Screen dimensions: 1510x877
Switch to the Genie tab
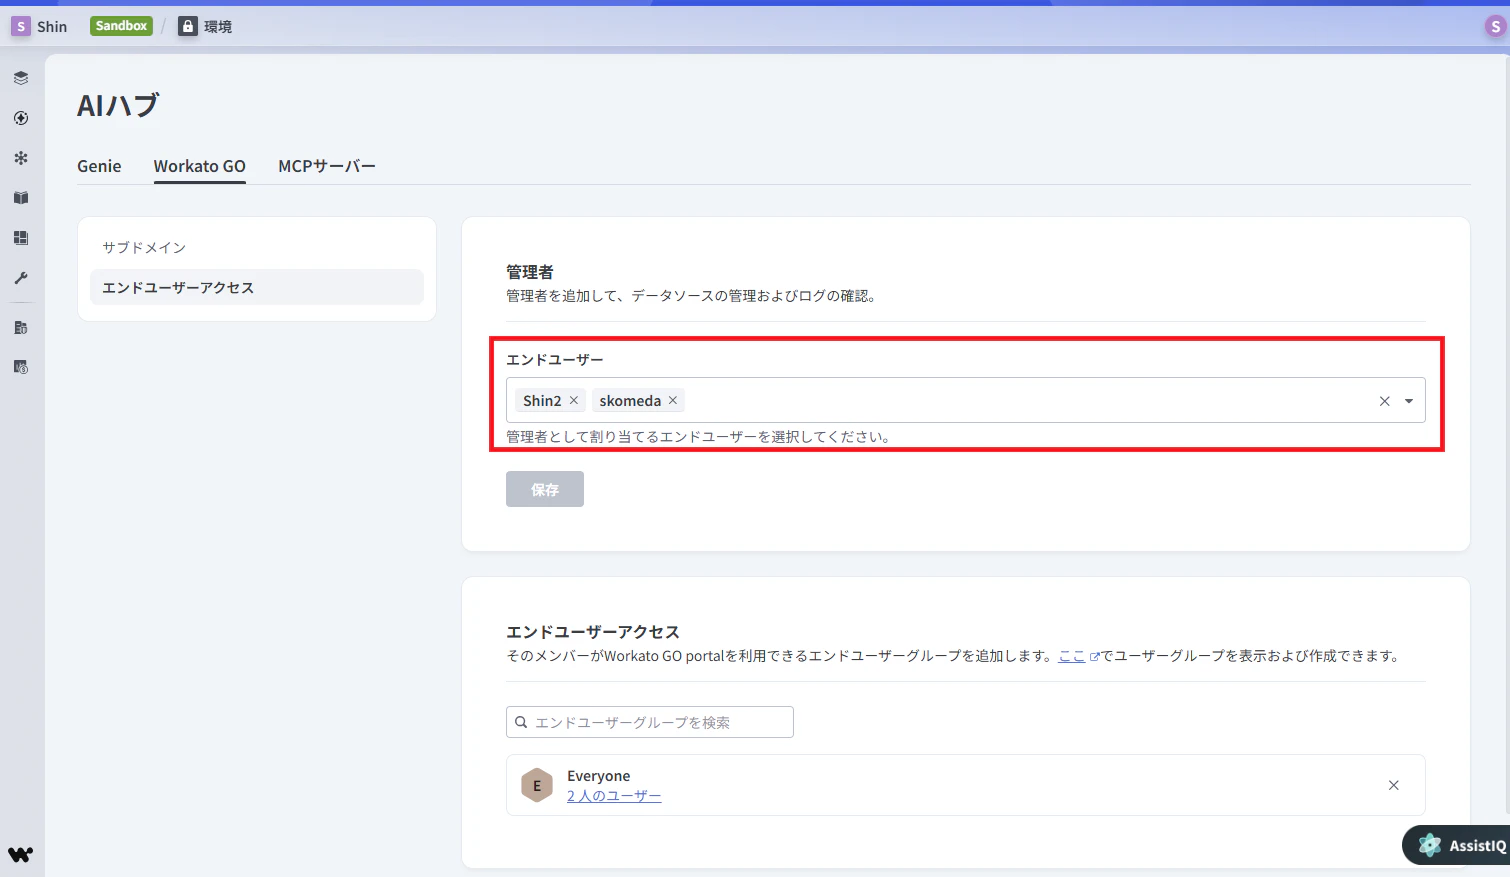(x=99, y=166)
